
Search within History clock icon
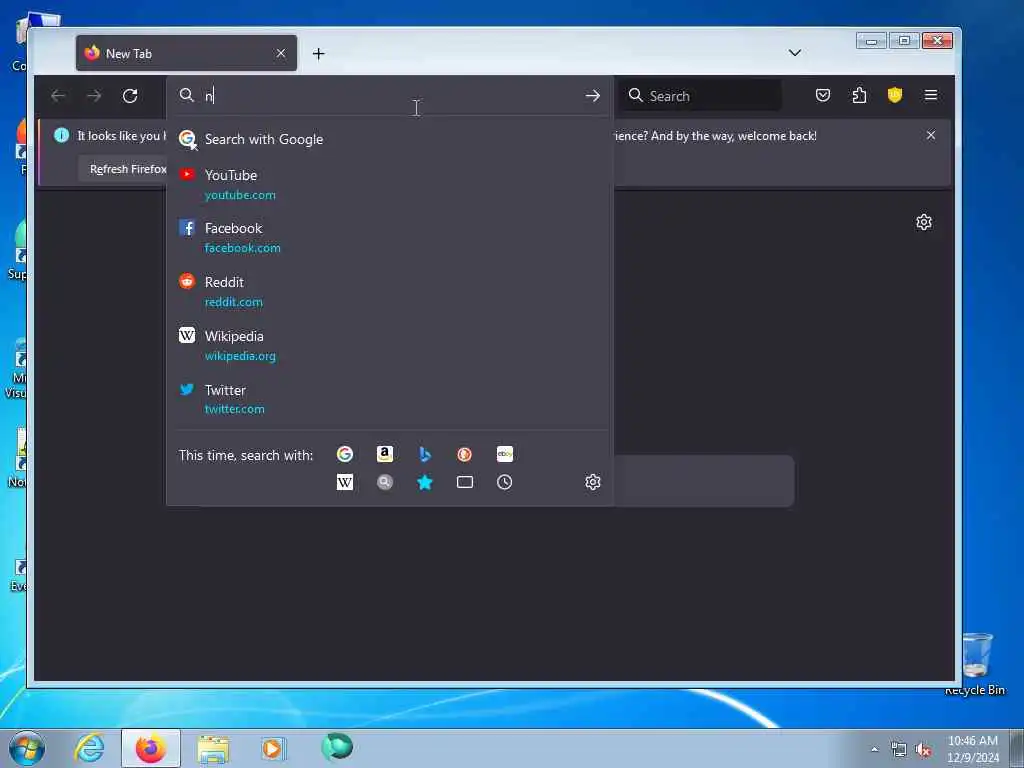pos(505,482)
